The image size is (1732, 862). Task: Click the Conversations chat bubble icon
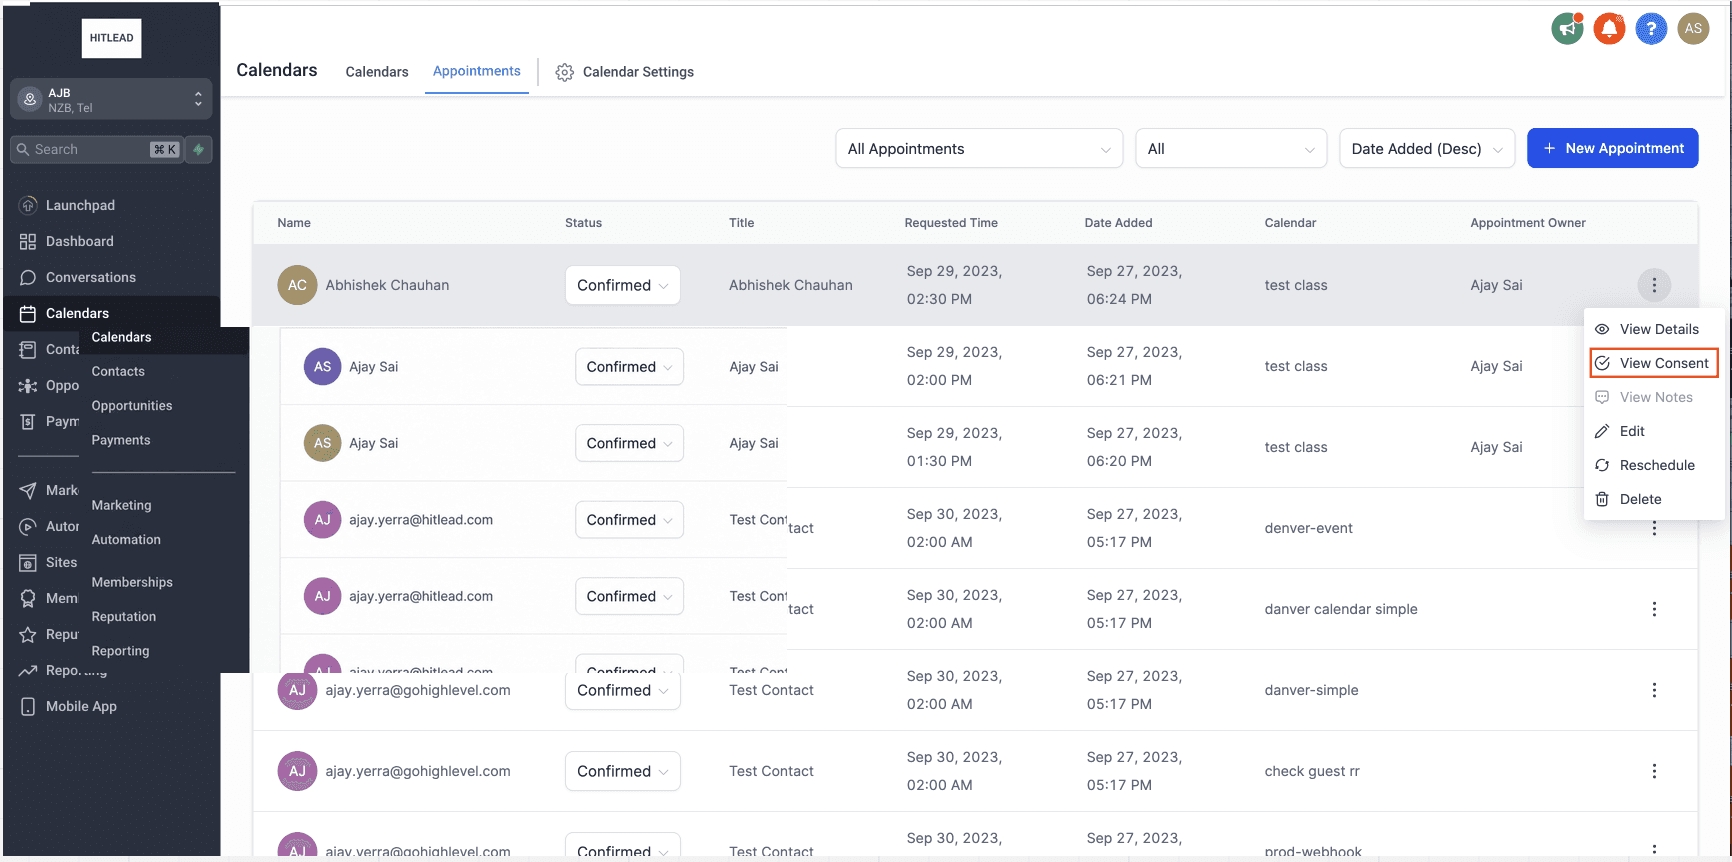(28, 277)
